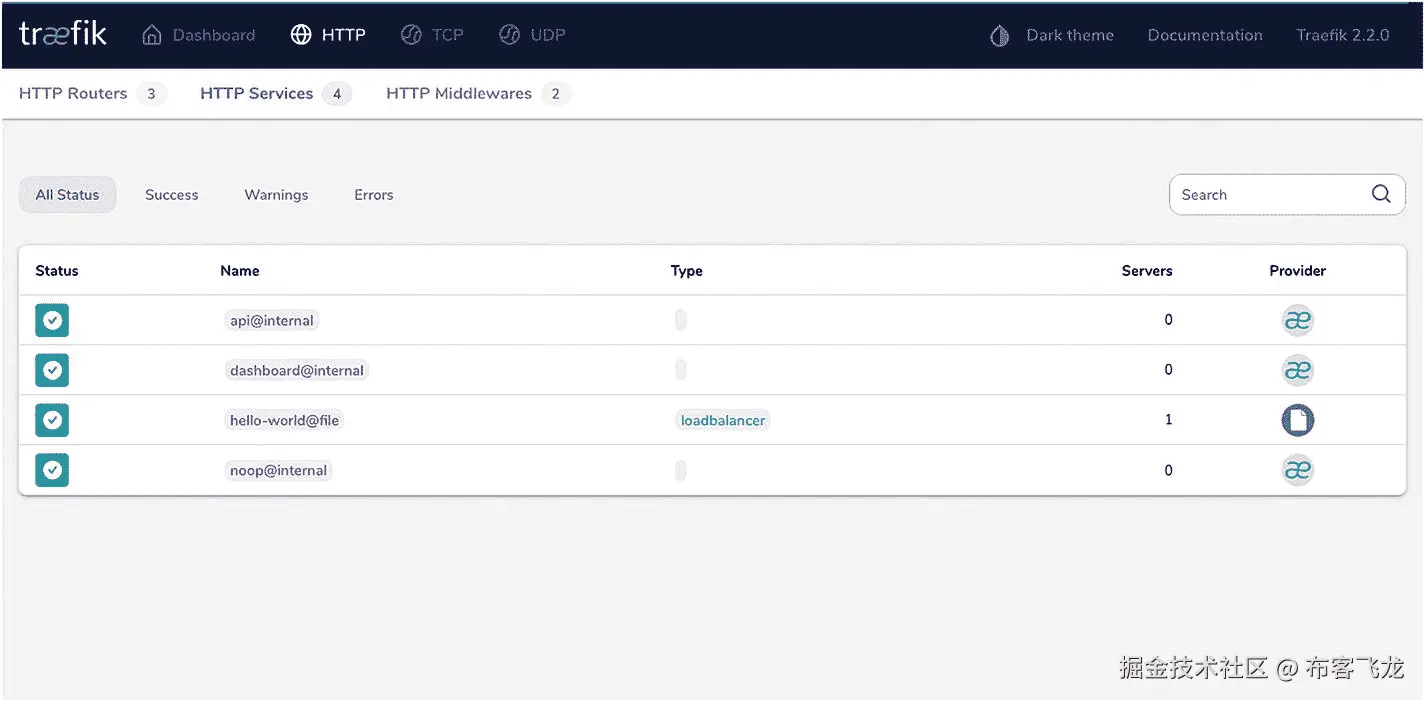Open the api@internal service
This screenshot has height=702, width=1425.
click(x=272, y=321)
